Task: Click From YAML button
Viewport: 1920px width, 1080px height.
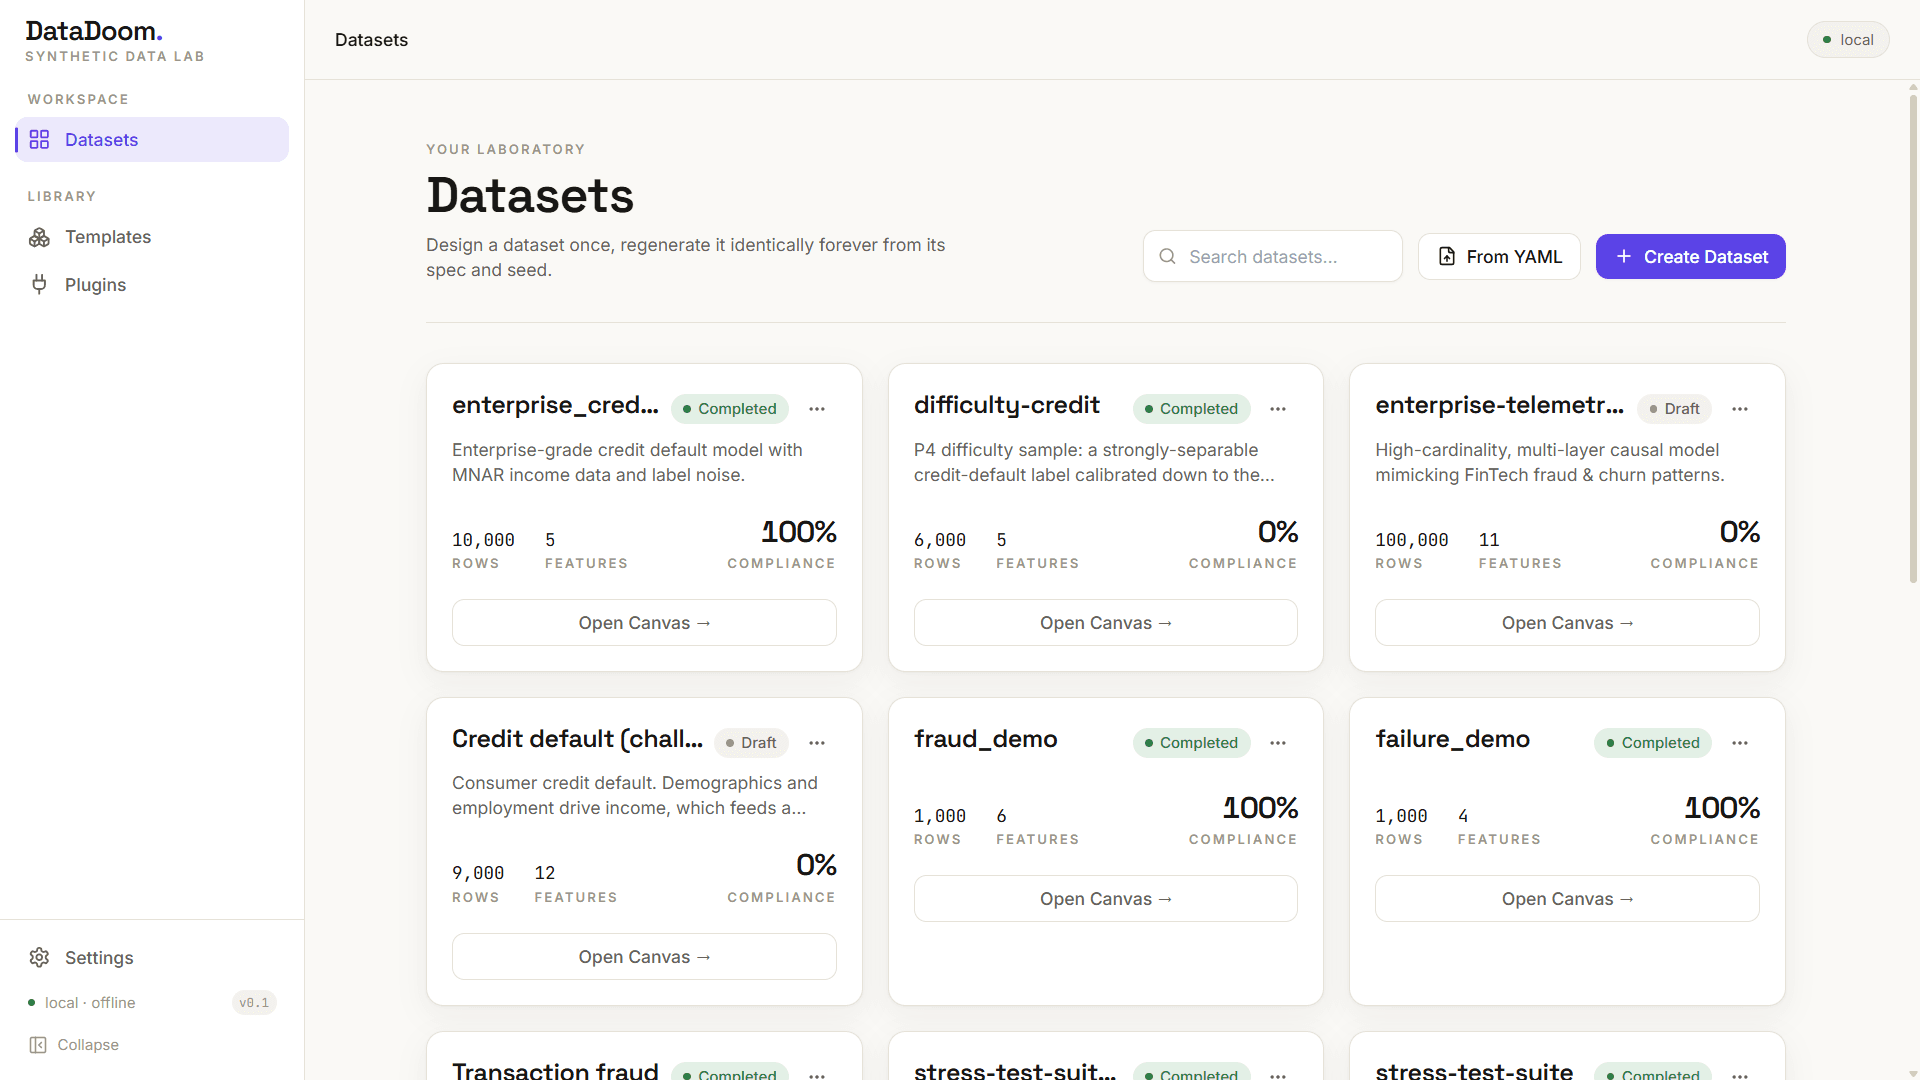Action: coord(1499,257)
